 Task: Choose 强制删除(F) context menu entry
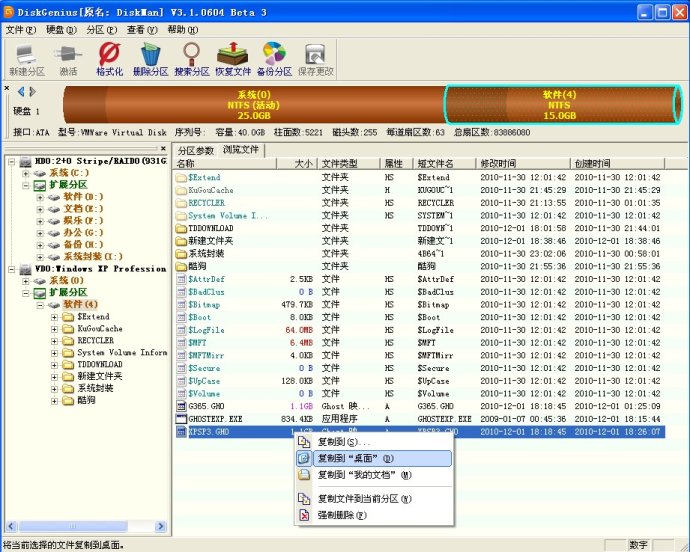click(374, 515)
